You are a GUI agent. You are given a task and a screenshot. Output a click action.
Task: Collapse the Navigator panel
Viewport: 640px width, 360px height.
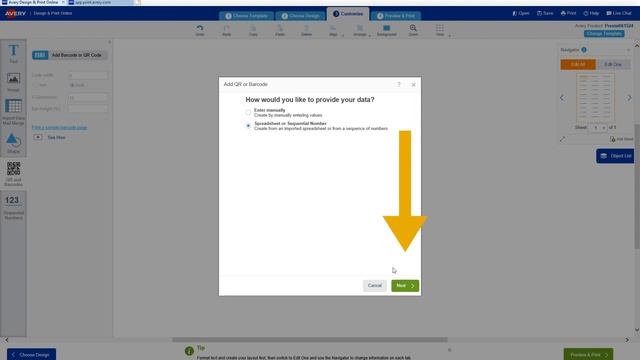click(x=629, y=50)
